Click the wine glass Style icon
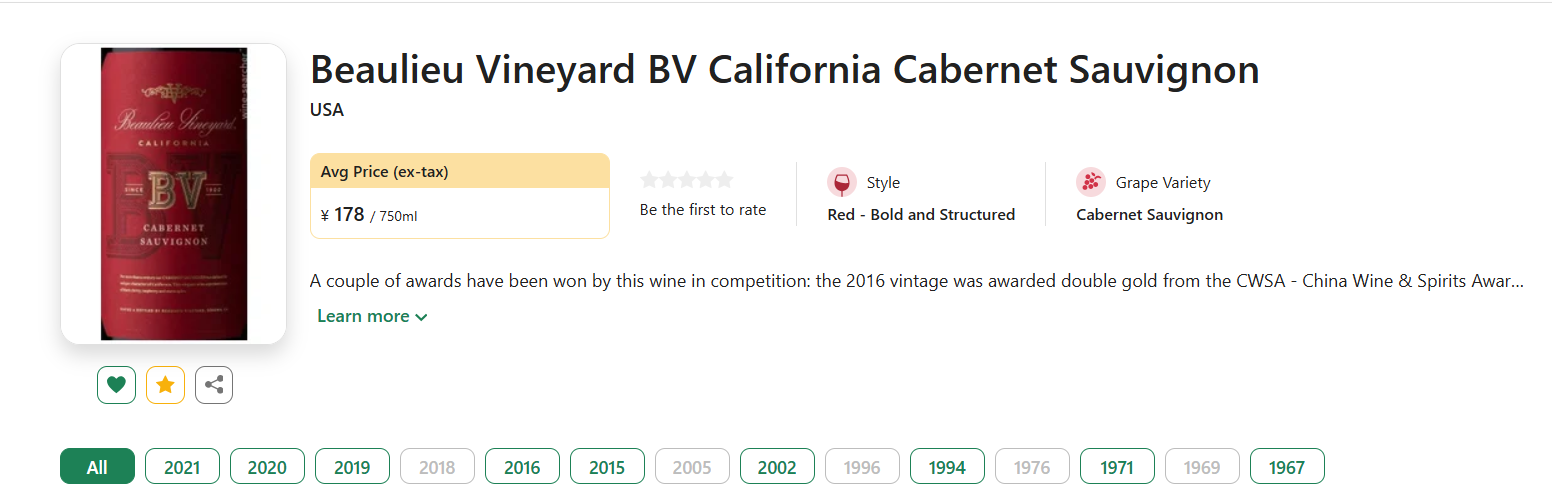This screenshot has width=1552, height=502. click(842, 183)
